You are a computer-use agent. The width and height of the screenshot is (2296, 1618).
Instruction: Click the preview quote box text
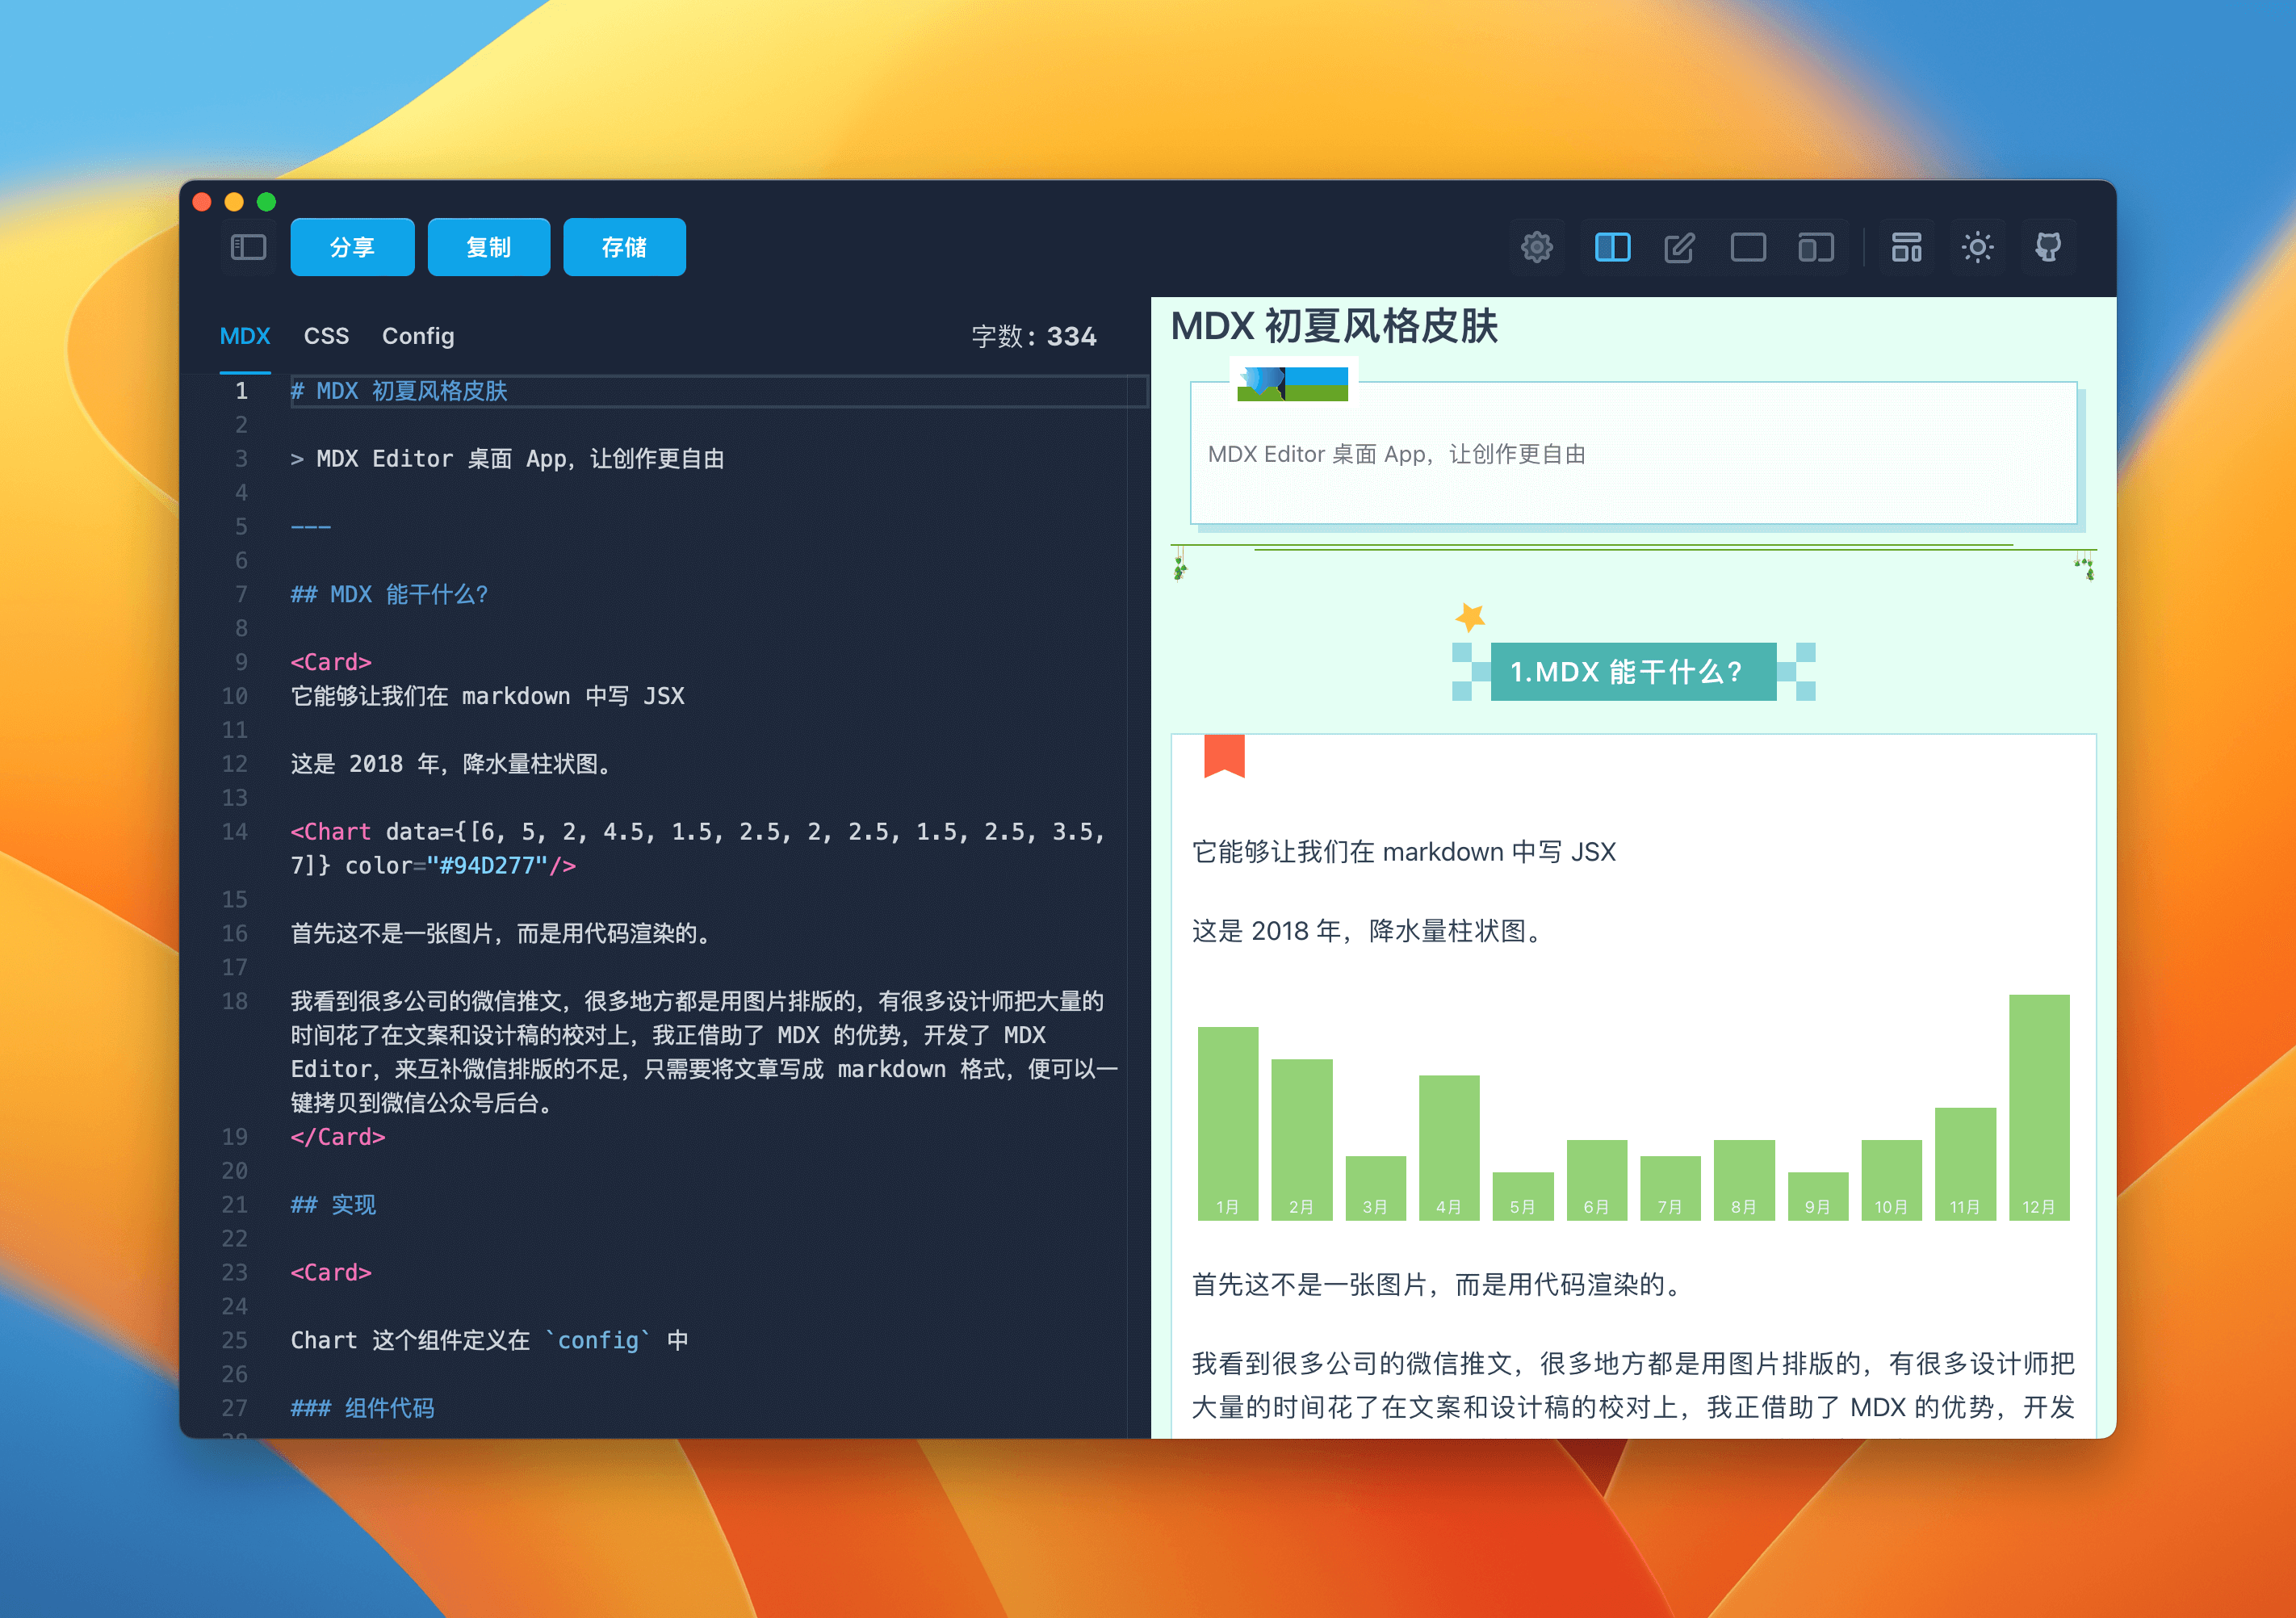1397,454
